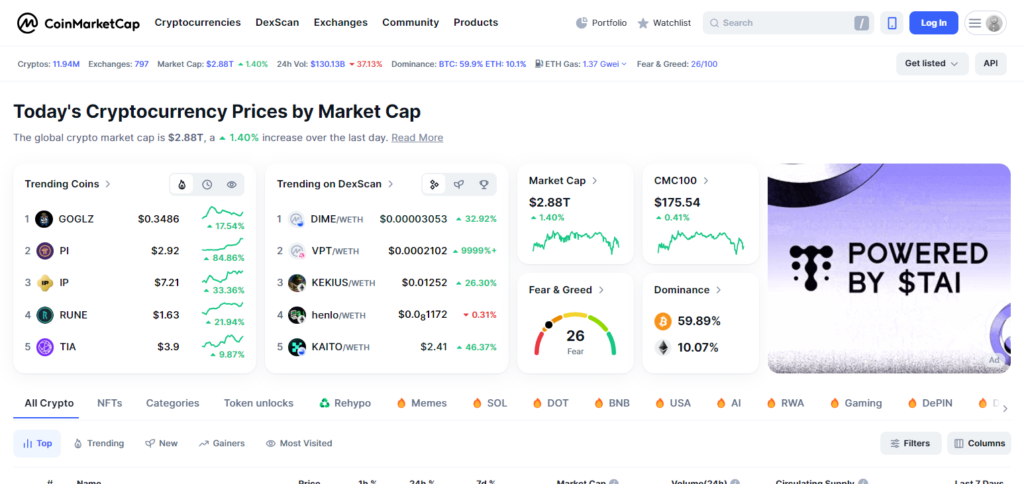Screen dimensions: 1024x484
Task: Click the Market Cap sparkline chart
Action: pos(575,242)
